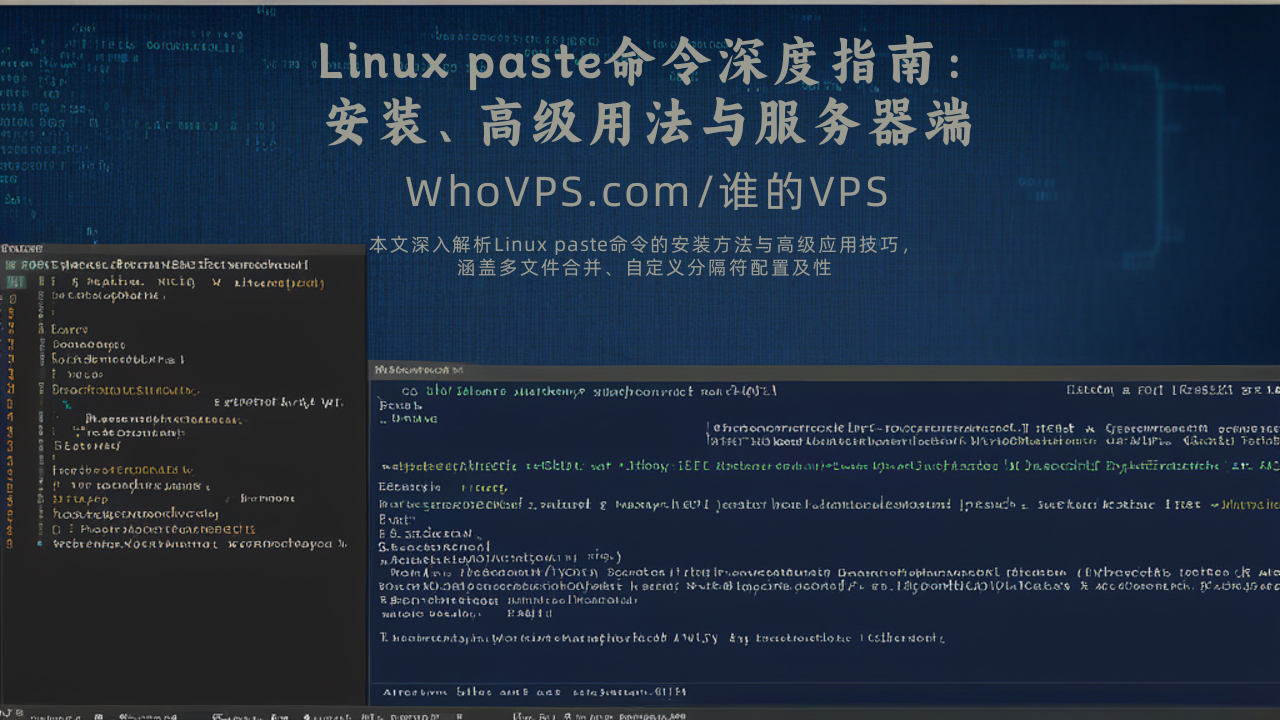Open the WhoVPS.com/谁的VPS site label
The image size is (1280, 720).
647,193
